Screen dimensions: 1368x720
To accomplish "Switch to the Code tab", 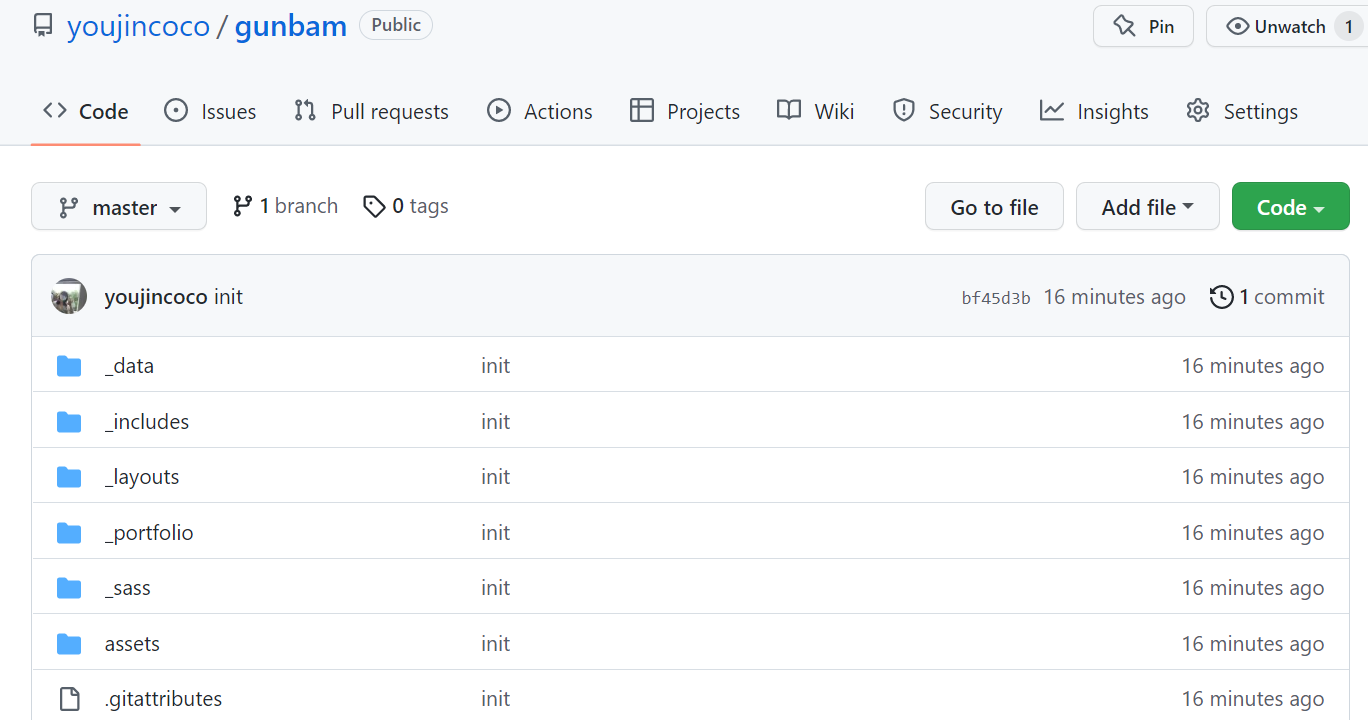I will [x=86, y=111].
